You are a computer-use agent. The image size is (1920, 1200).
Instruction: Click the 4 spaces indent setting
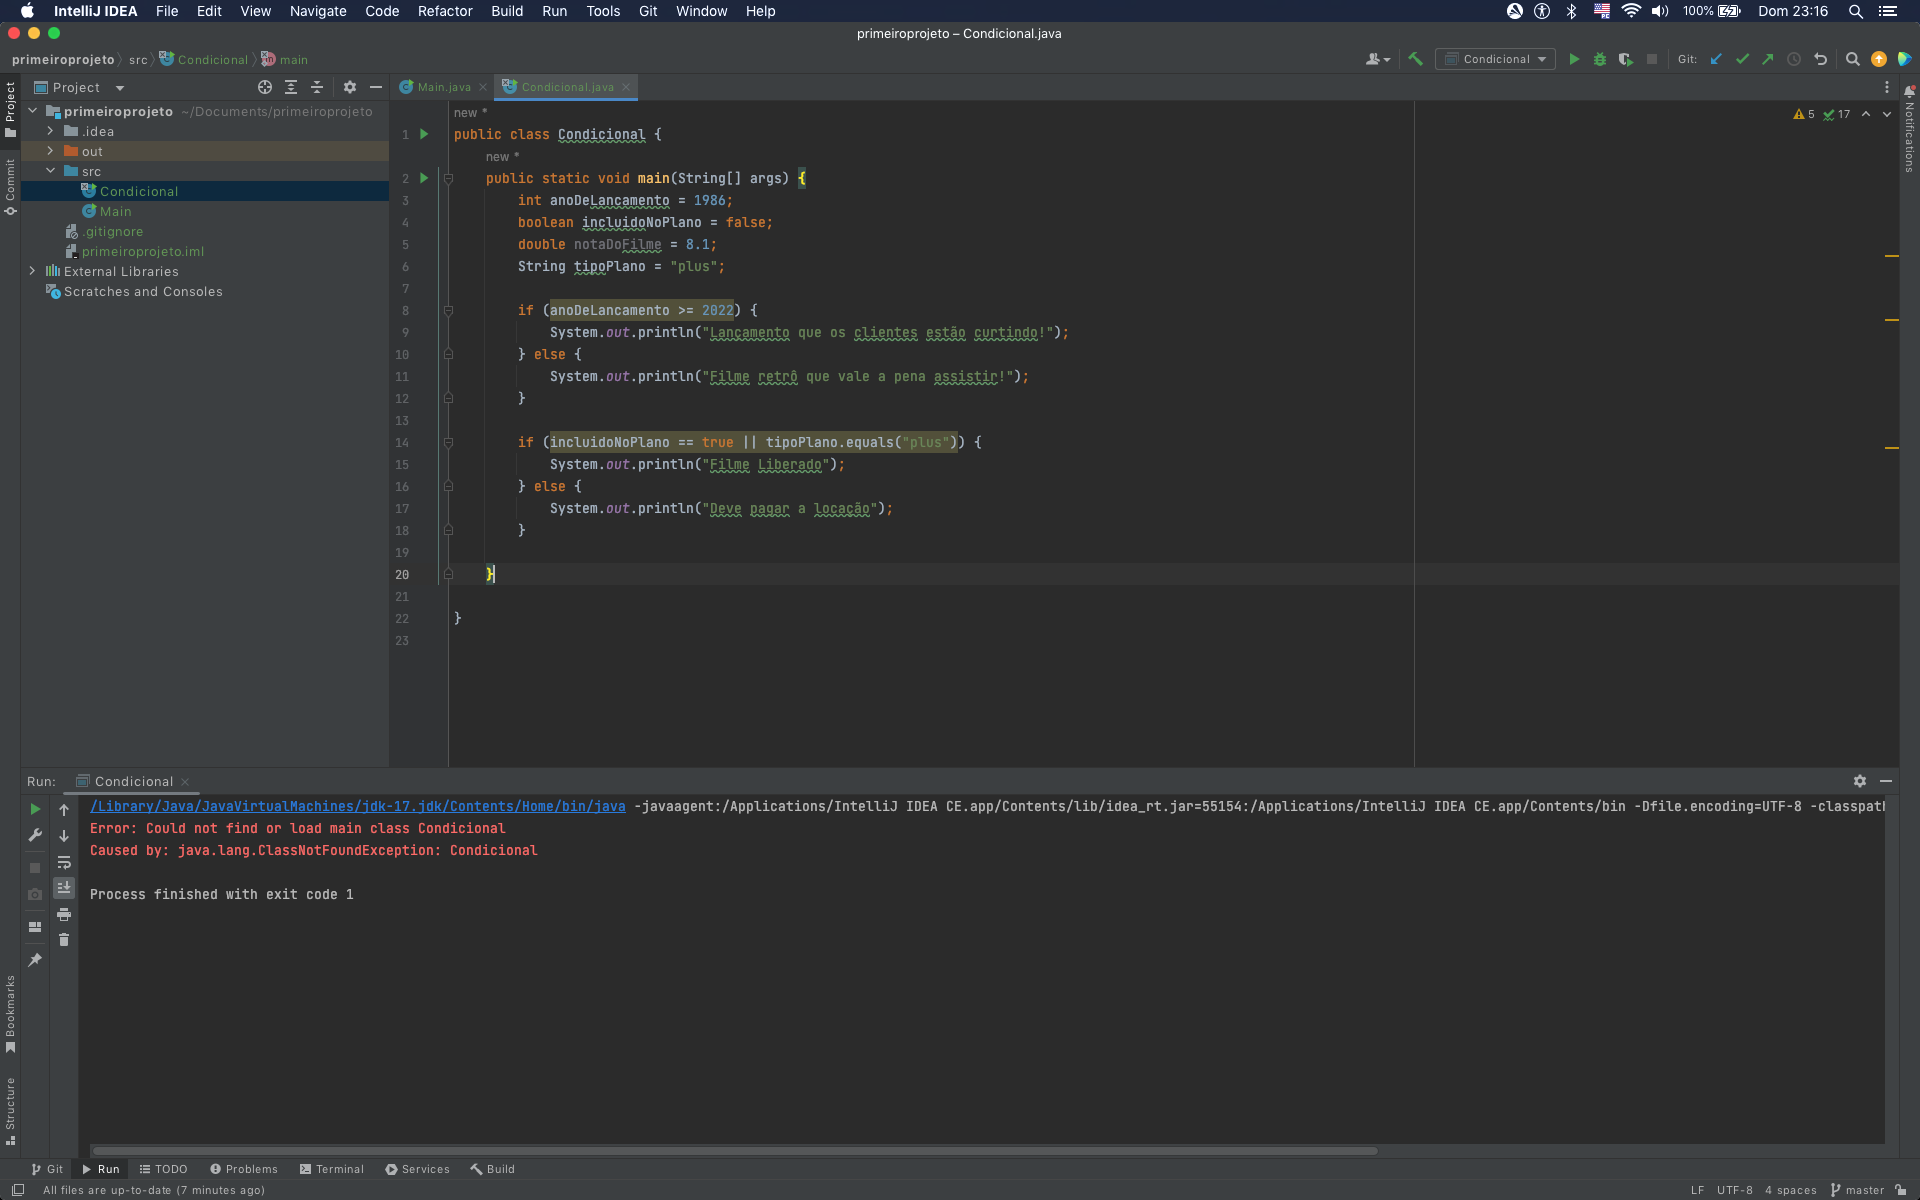coord(1791,1190)
